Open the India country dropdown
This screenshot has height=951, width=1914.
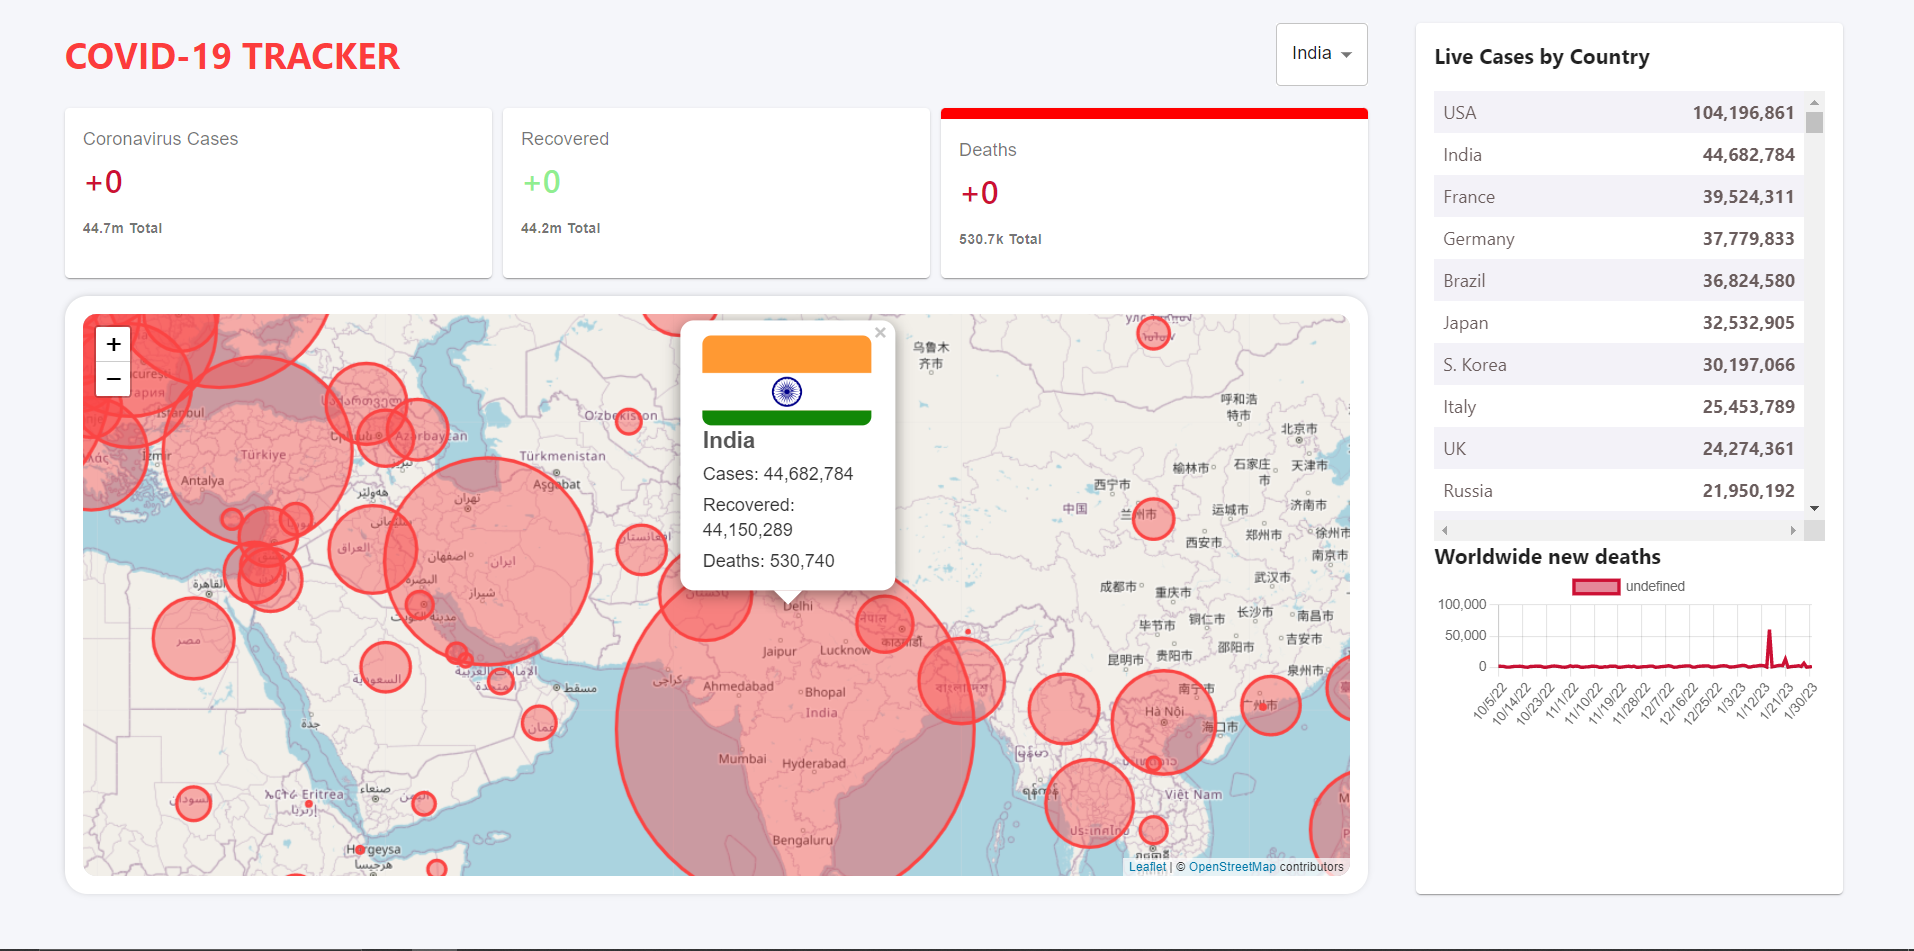click(x=1321, y=54)
